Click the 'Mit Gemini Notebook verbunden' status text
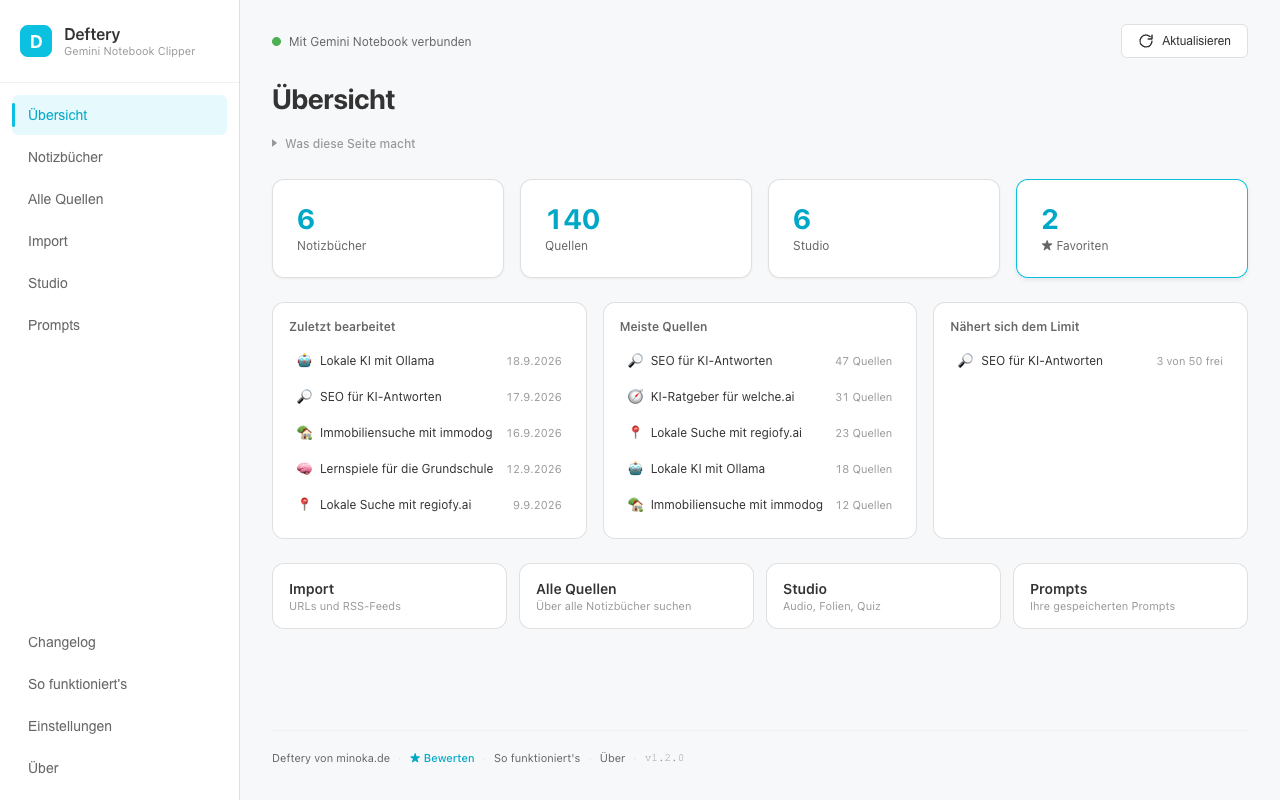1280x800 pixels. [x=380, y=42]
